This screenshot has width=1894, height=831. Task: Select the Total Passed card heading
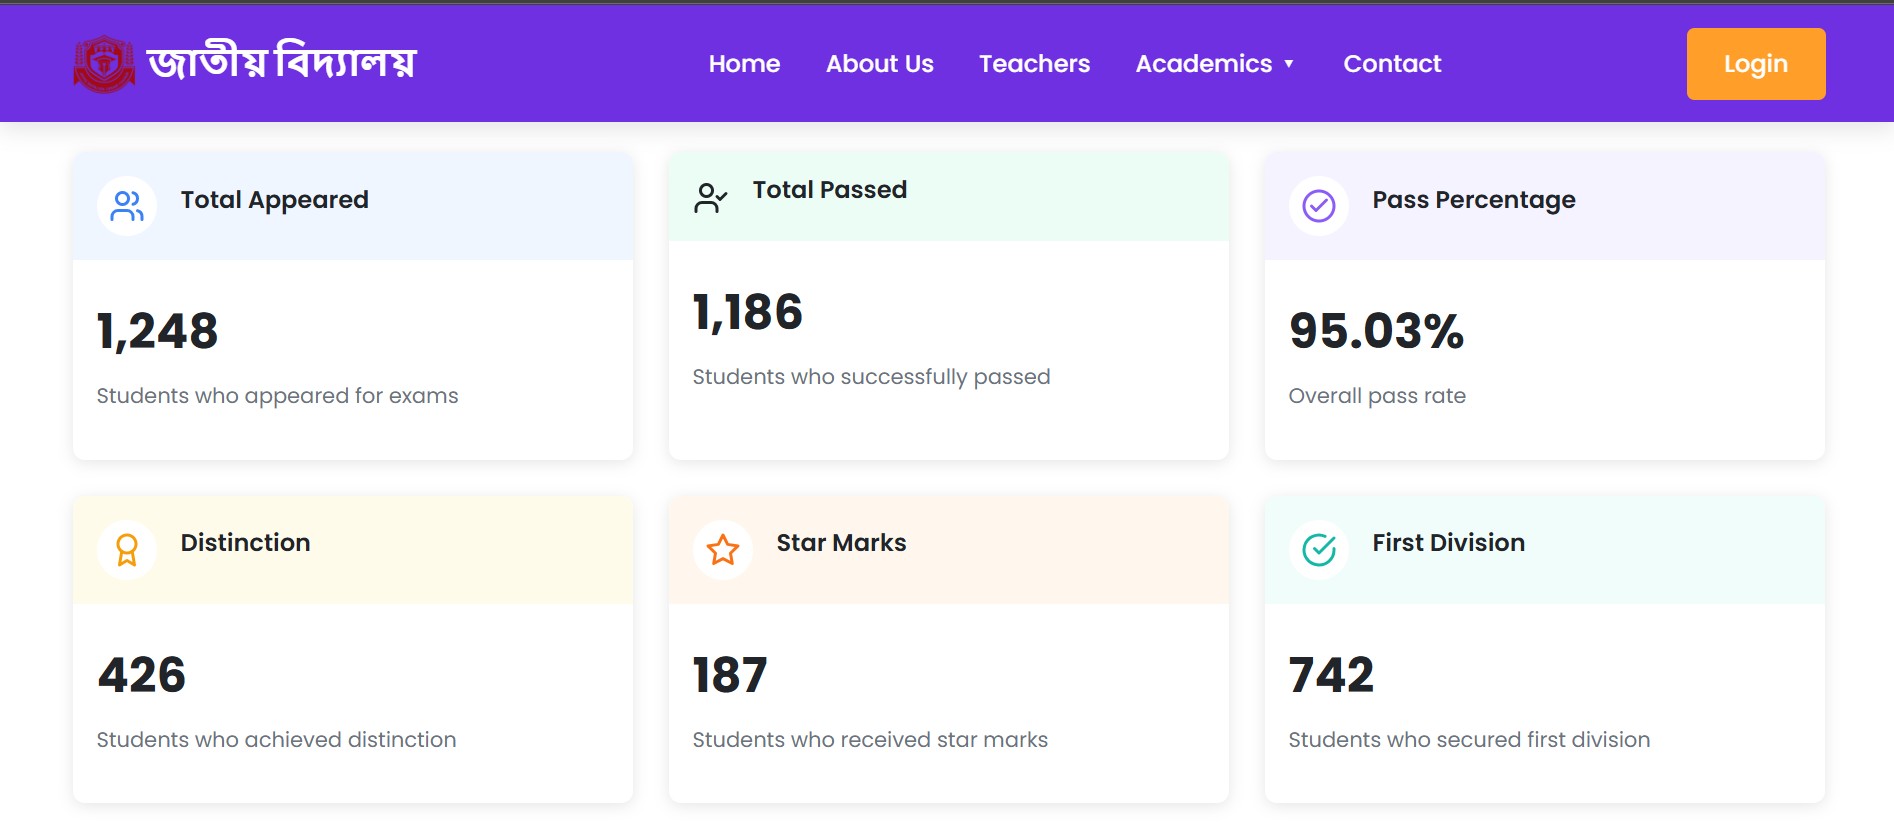click(830, 190)
